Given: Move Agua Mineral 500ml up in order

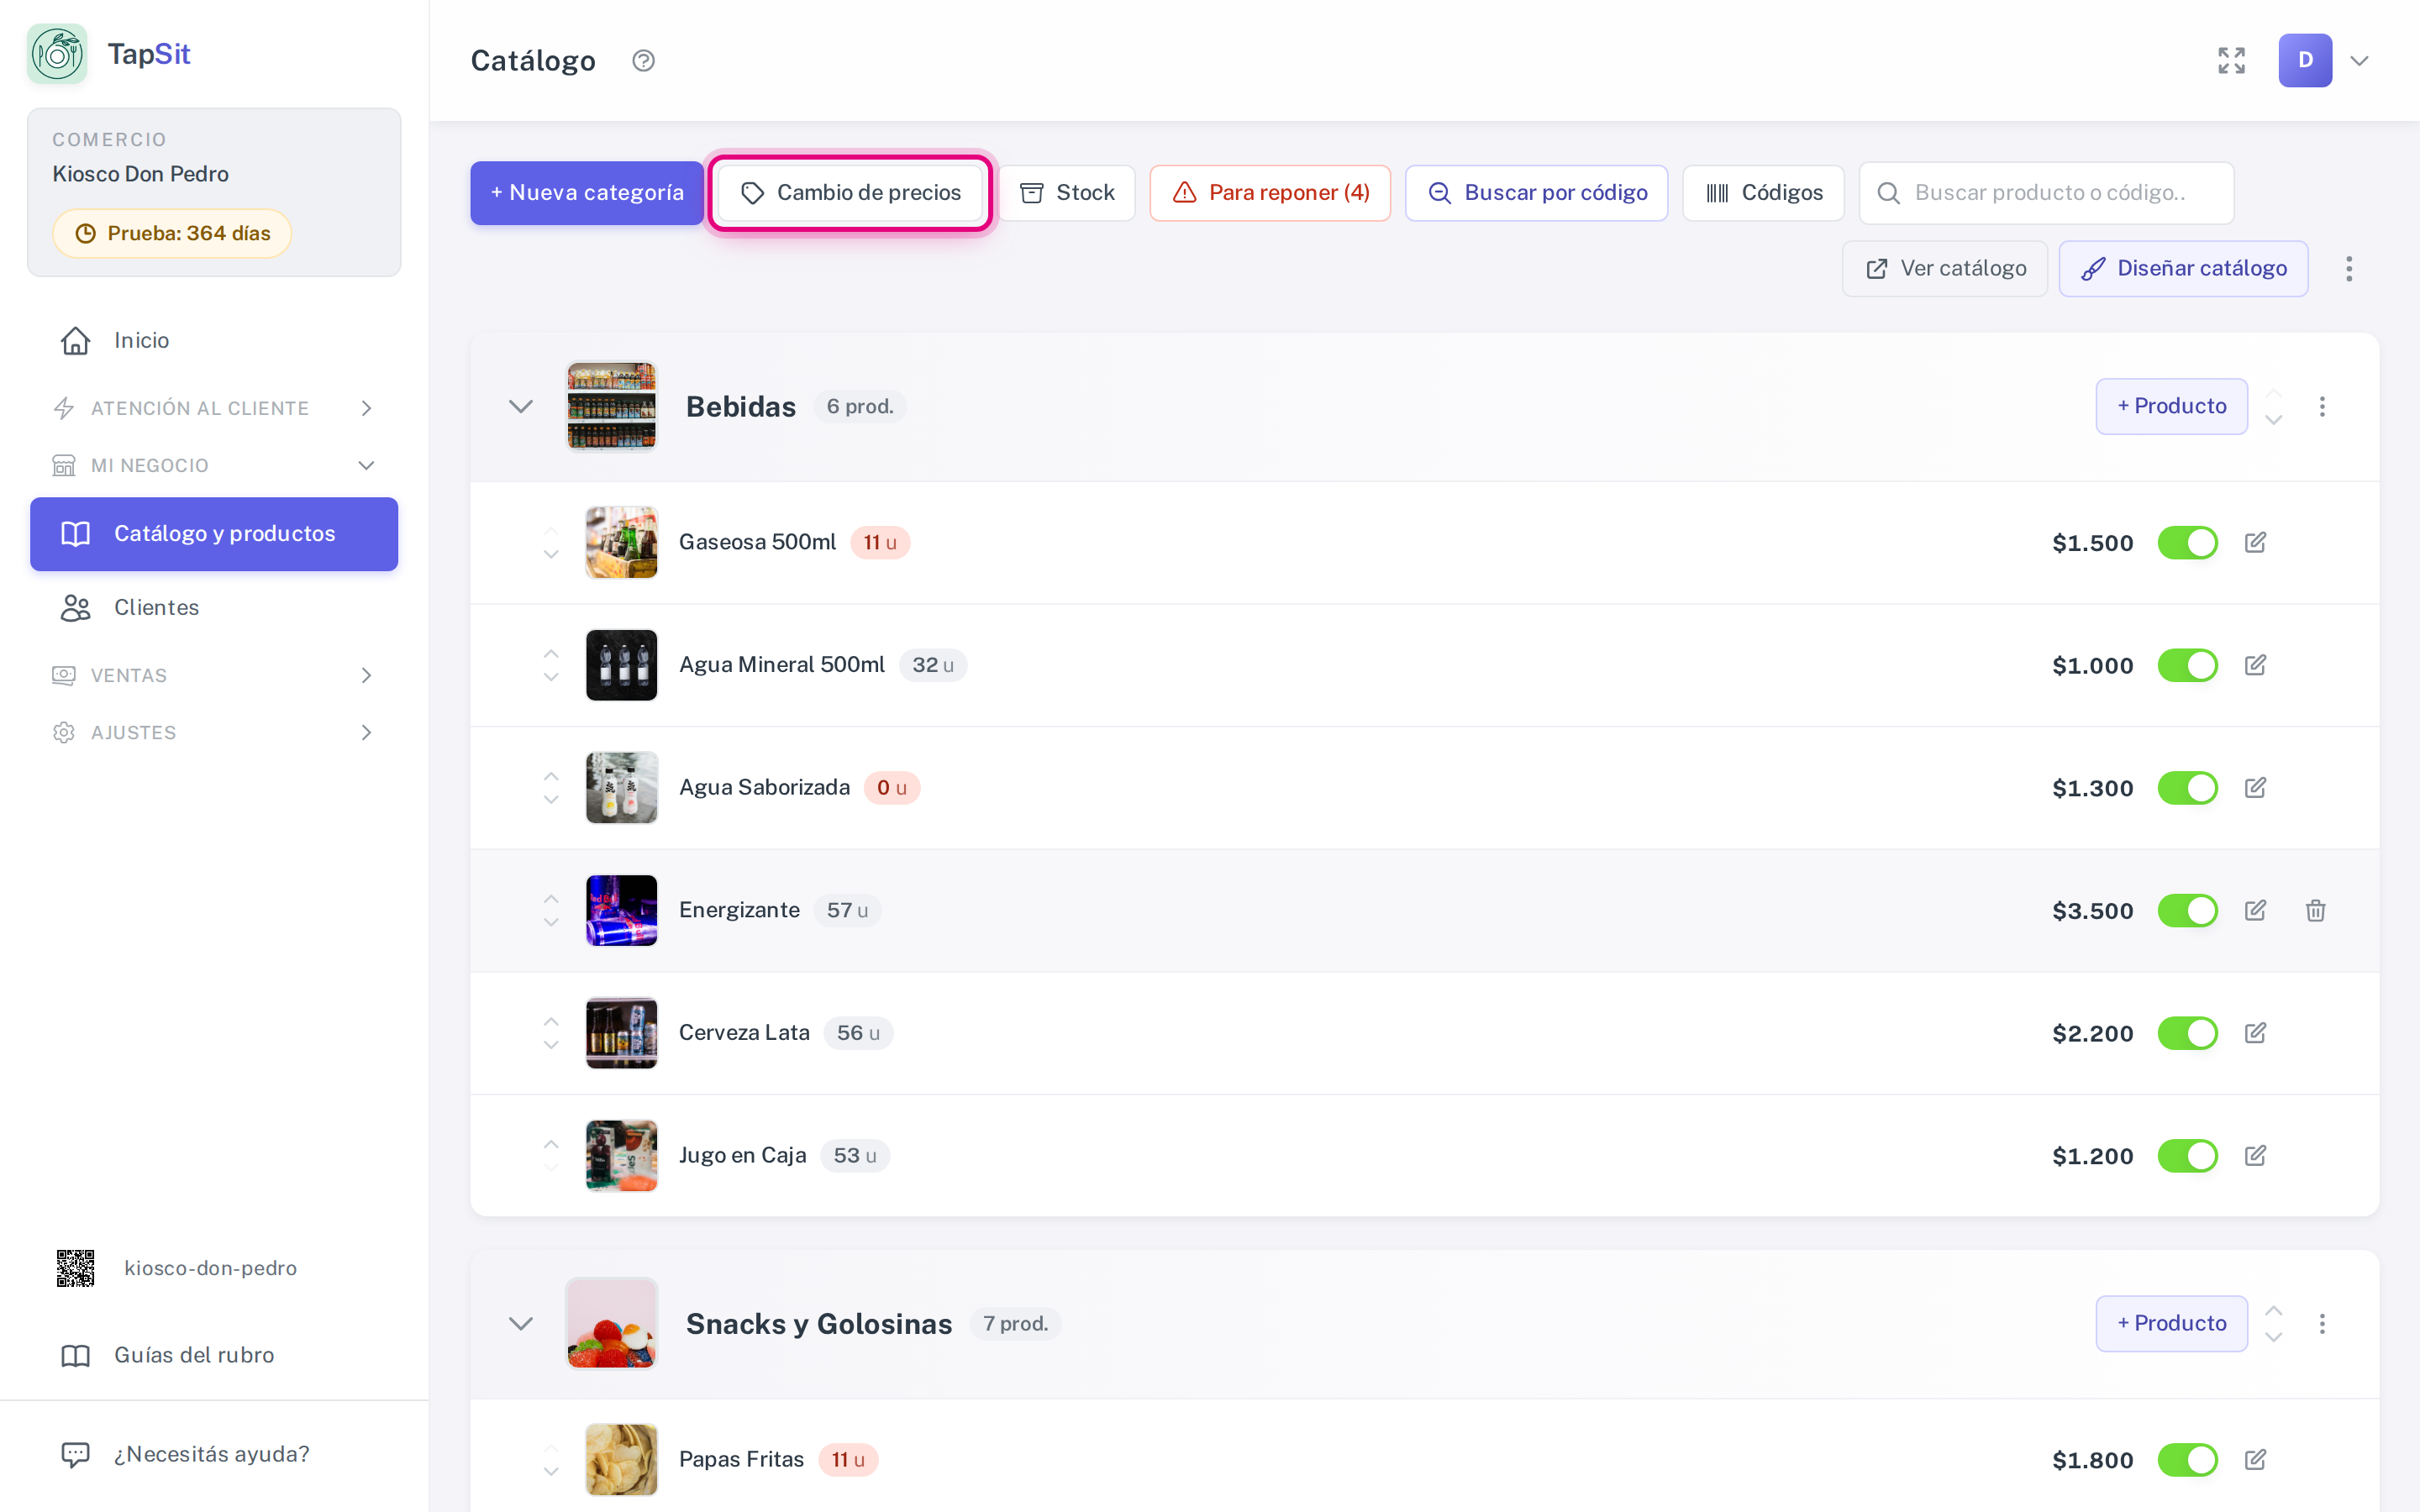Looking at the screenshot, I should (x=551, y=653).
